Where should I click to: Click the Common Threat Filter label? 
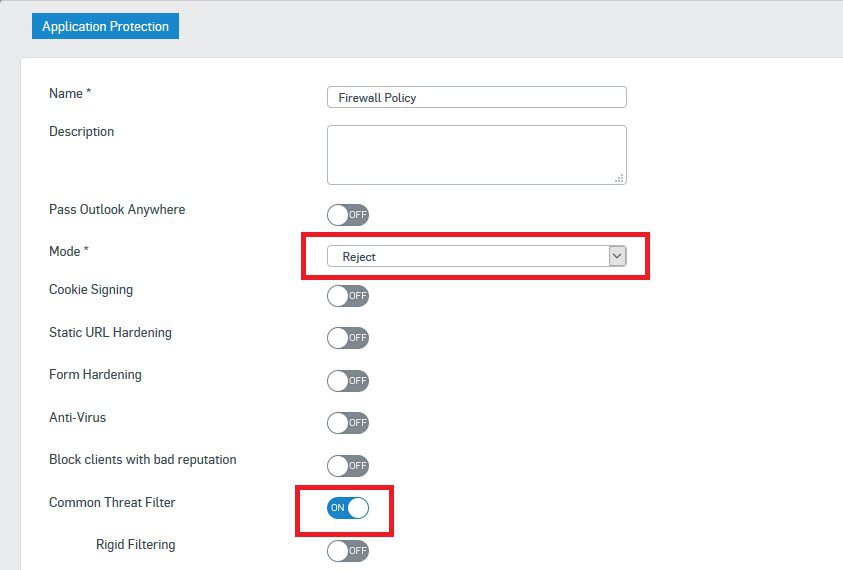pyautogui.click(x=112, y=502)
